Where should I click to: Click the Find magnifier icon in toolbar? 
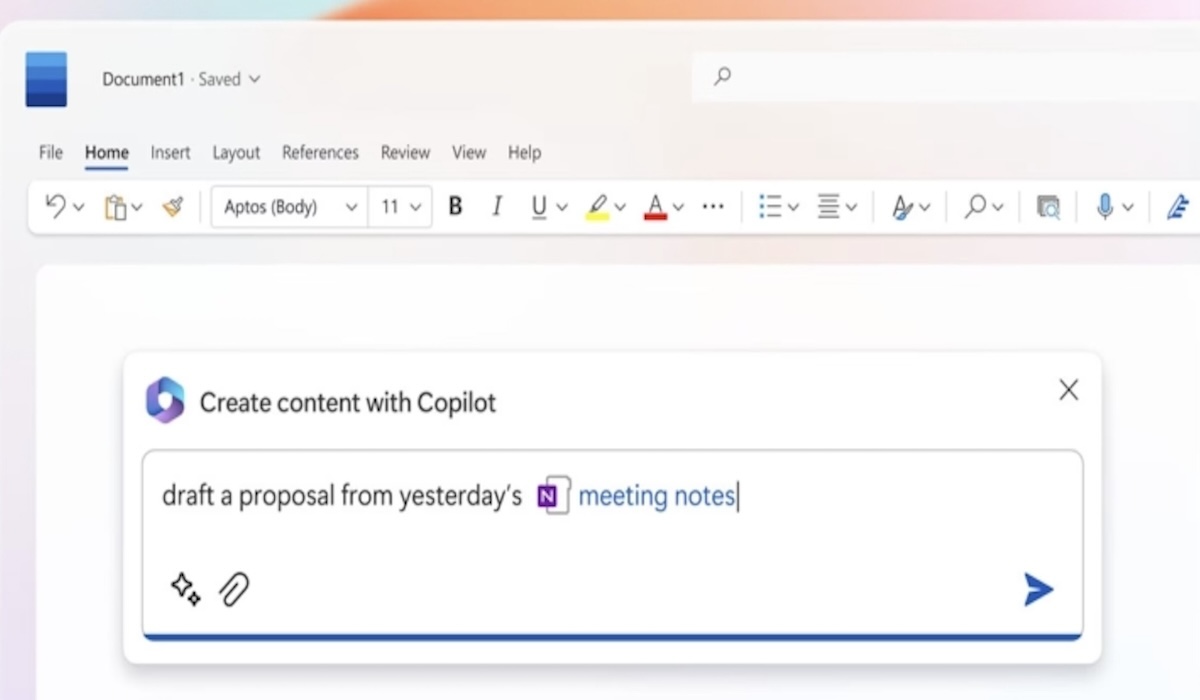coord(975,207)
